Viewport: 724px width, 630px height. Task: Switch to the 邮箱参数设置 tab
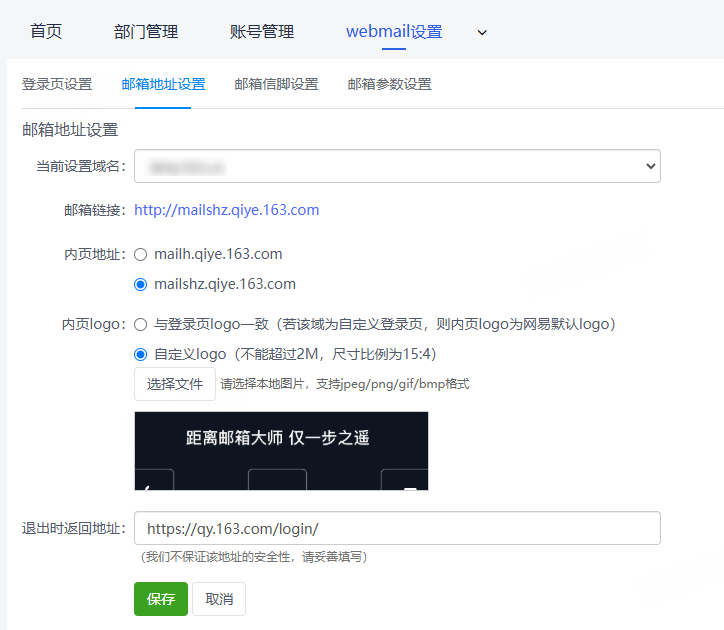pyautogui.click(x=390, y=84)
